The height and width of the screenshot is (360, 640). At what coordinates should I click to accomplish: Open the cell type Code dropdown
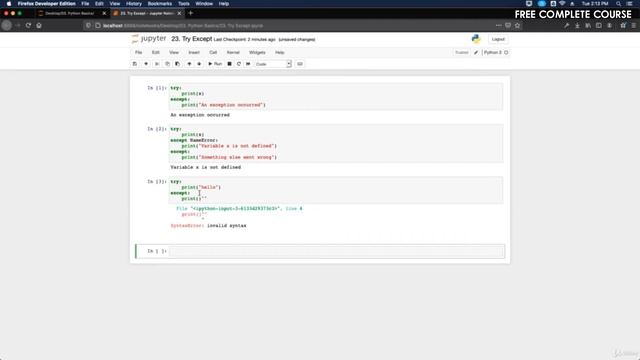pos(273,64)
